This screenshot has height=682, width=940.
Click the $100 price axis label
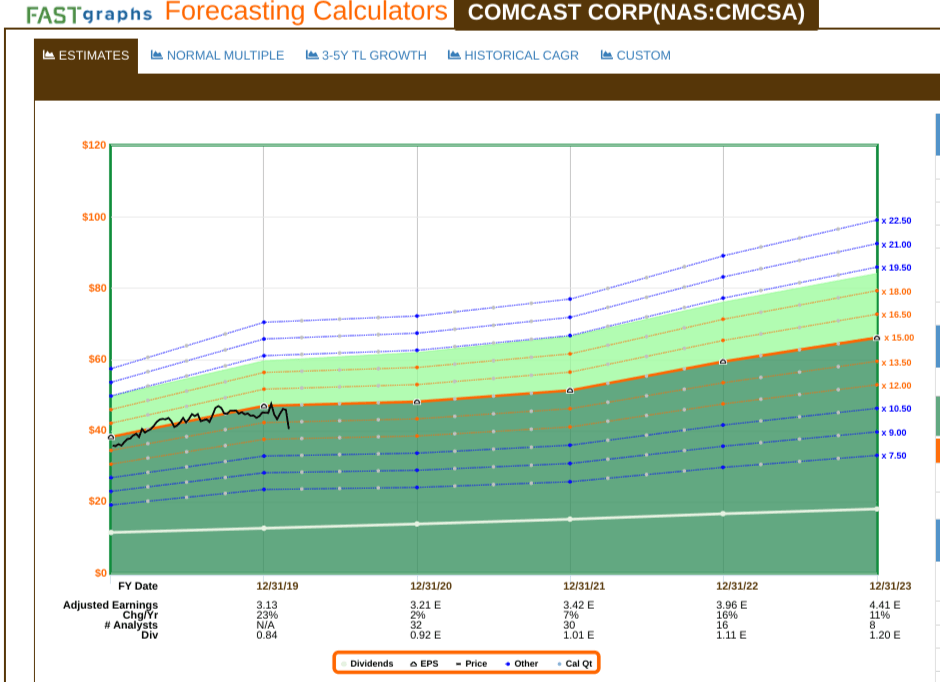tap(94, 217)
